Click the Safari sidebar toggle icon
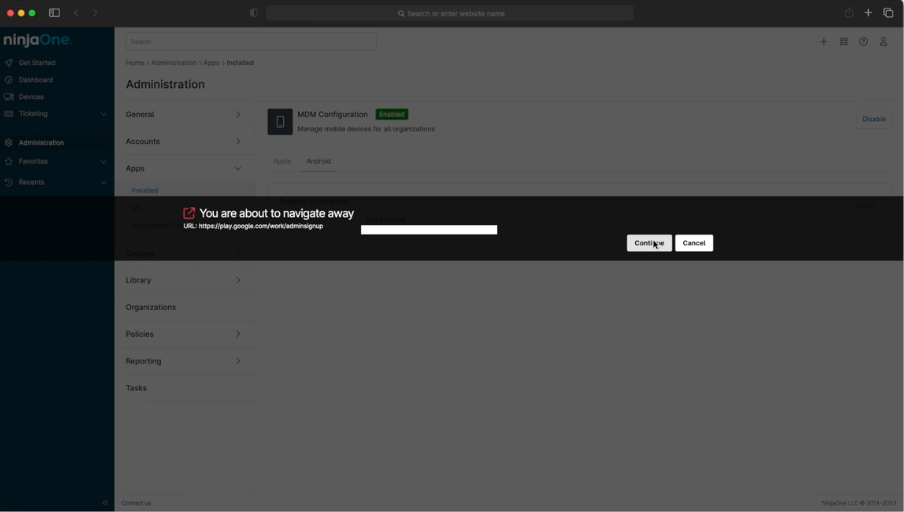This screenshot has width=904, height=512. 54,13
